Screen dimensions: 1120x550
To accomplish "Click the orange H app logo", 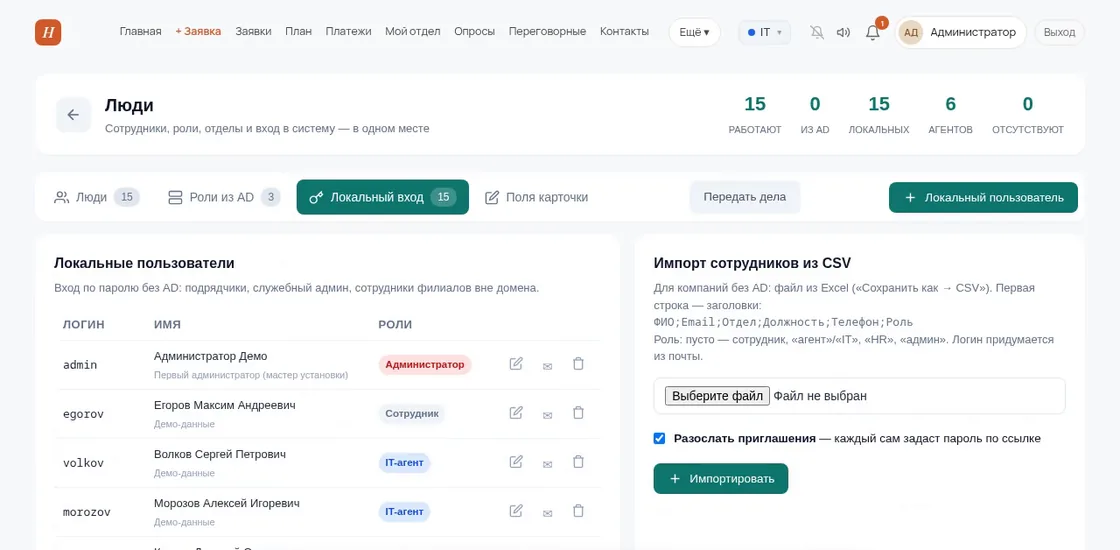I will point(48,32).
